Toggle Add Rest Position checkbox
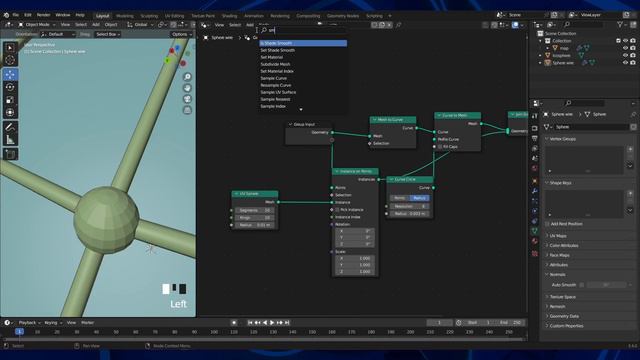This screenshot has height=360, width=640. (x=547, y=224)
